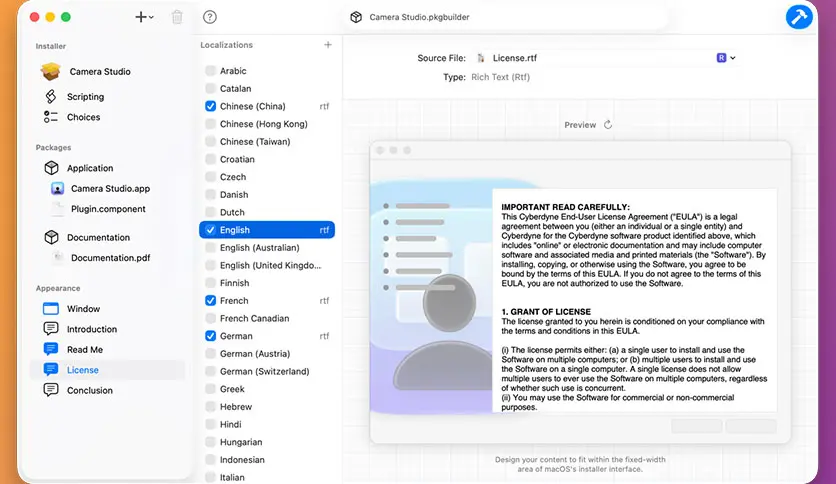
Task: Uncheck the Chinese (China) localization
Action: point(211,106)
